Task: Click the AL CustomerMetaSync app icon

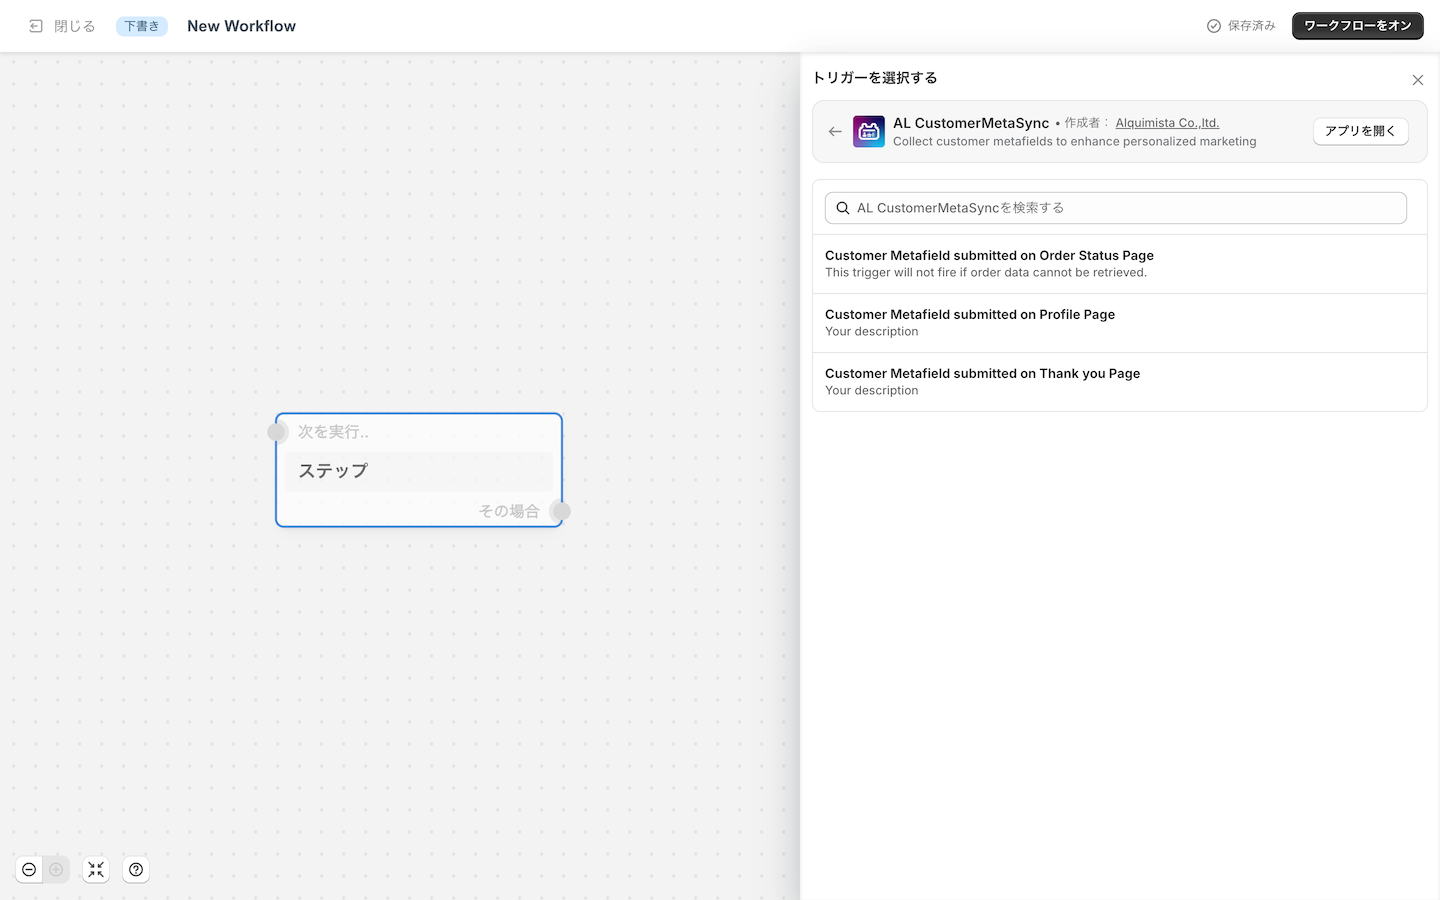Action: point(868,131)
